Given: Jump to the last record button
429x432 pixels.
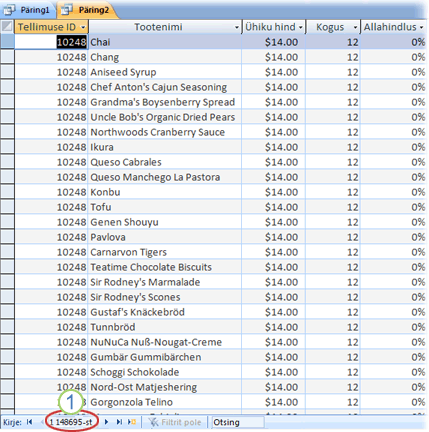Looking at the screenshot, I should [119, 422].
